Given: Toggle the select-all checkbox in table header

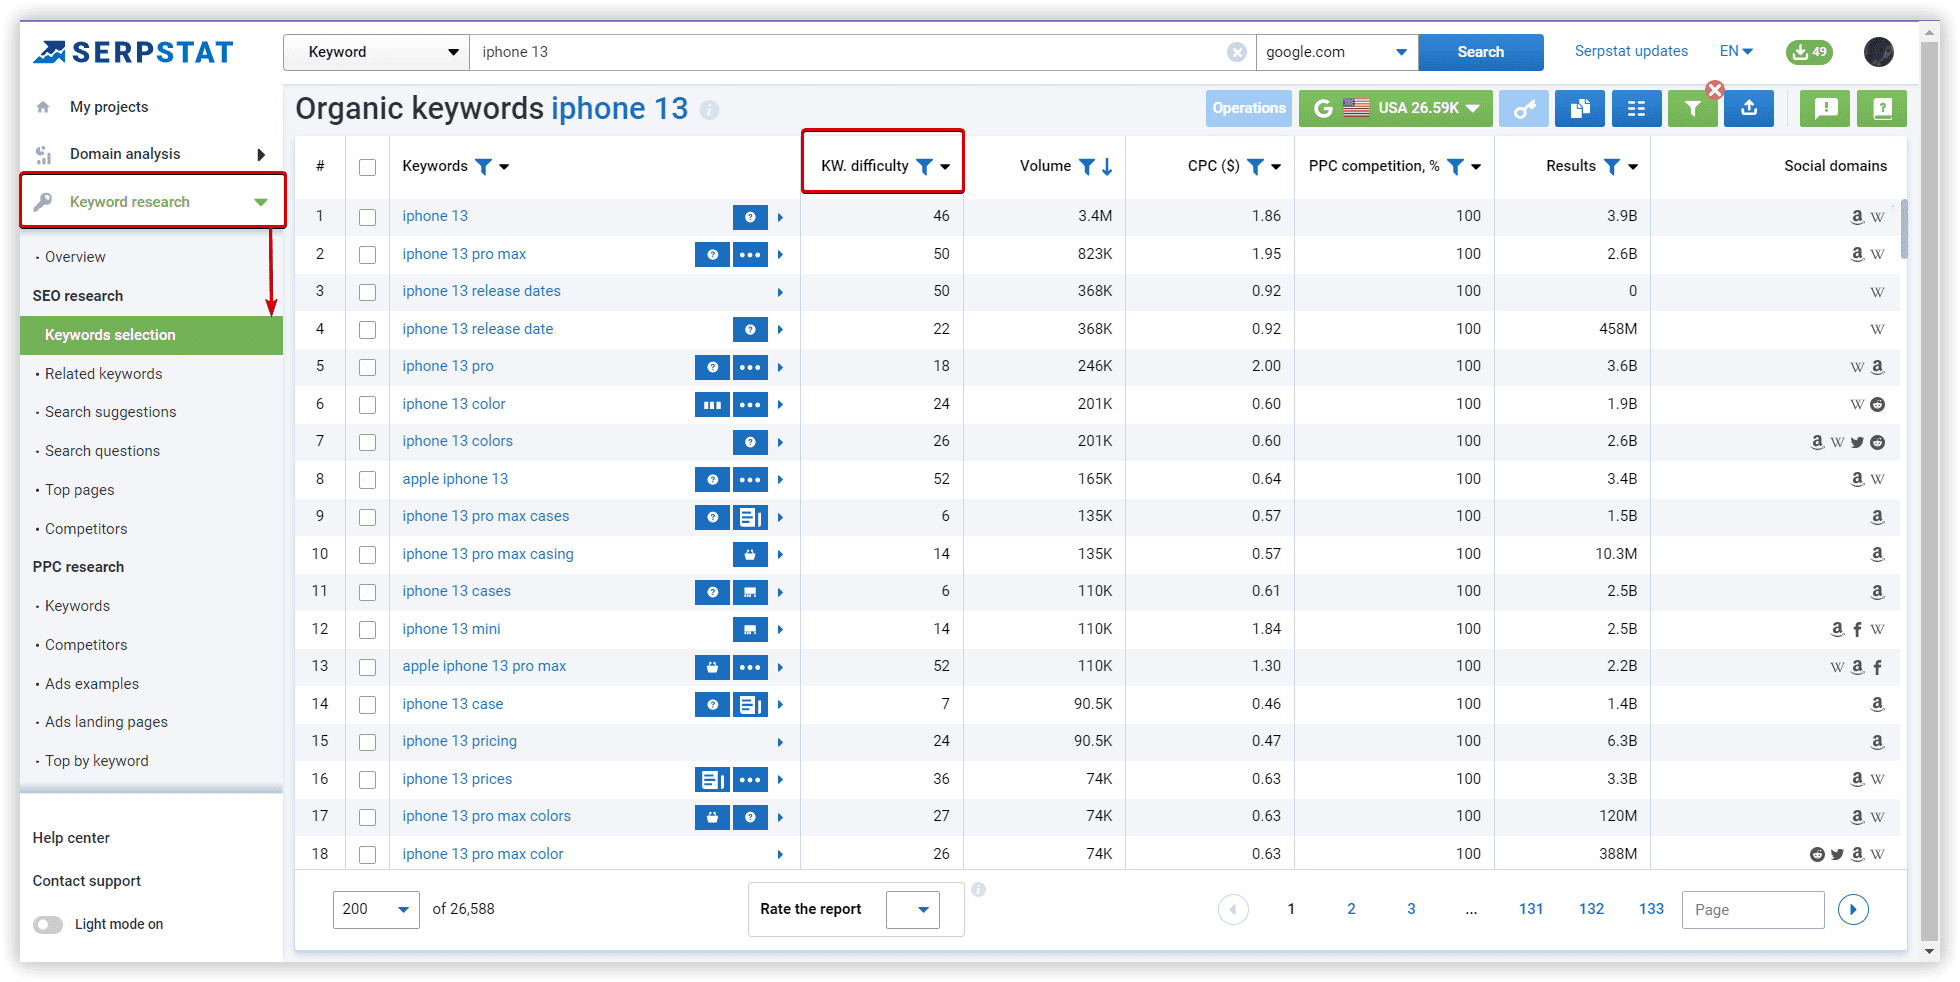Looking at the screenshot, I should tap(368, 167).
